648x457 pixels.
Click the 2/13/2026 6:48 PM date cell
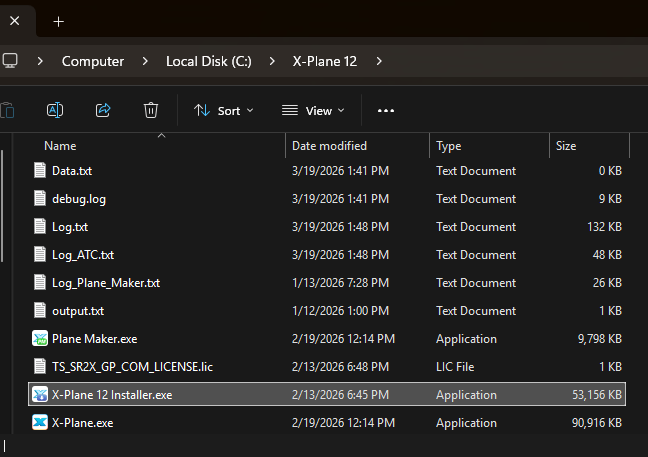pos(340,367)
